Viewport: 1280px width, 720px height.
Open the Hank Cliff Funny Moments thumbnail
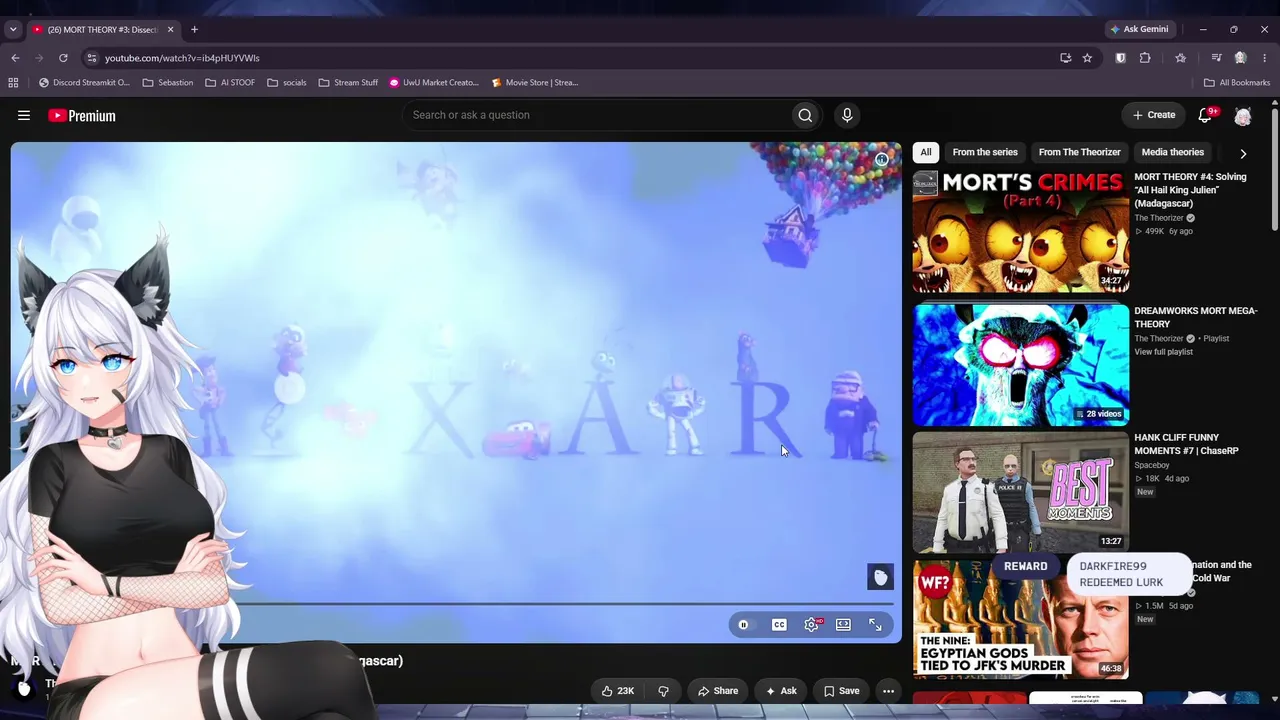tap(1021, 492)
